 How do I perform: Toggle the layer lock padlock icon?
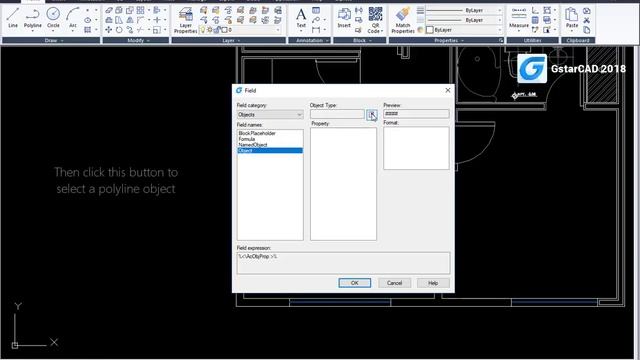tap(218, 30)
